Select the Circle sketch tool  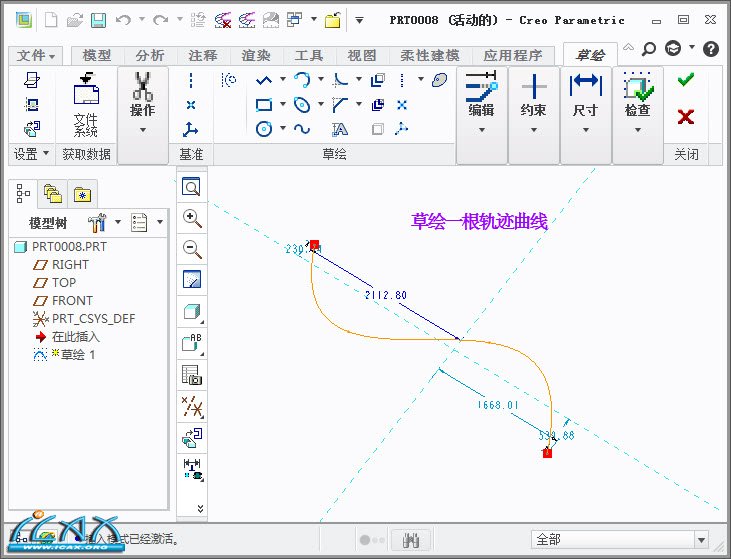click(264, 129)
